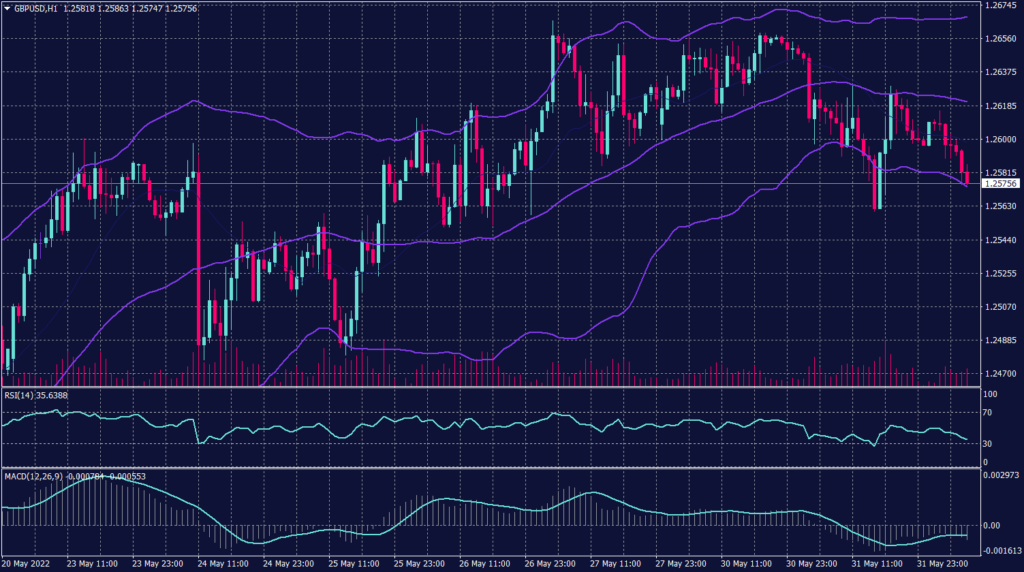Click the GBPUSD,H1 chart title label
Viewport: 1024px width, 572px height.
[34, 7]
